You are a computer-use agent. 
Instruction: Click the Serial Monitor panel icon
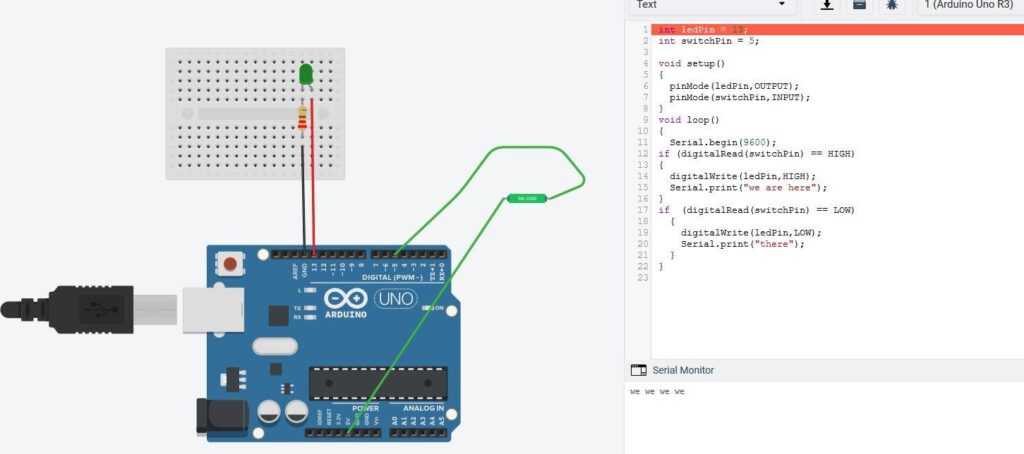click(x=638, y=370)
